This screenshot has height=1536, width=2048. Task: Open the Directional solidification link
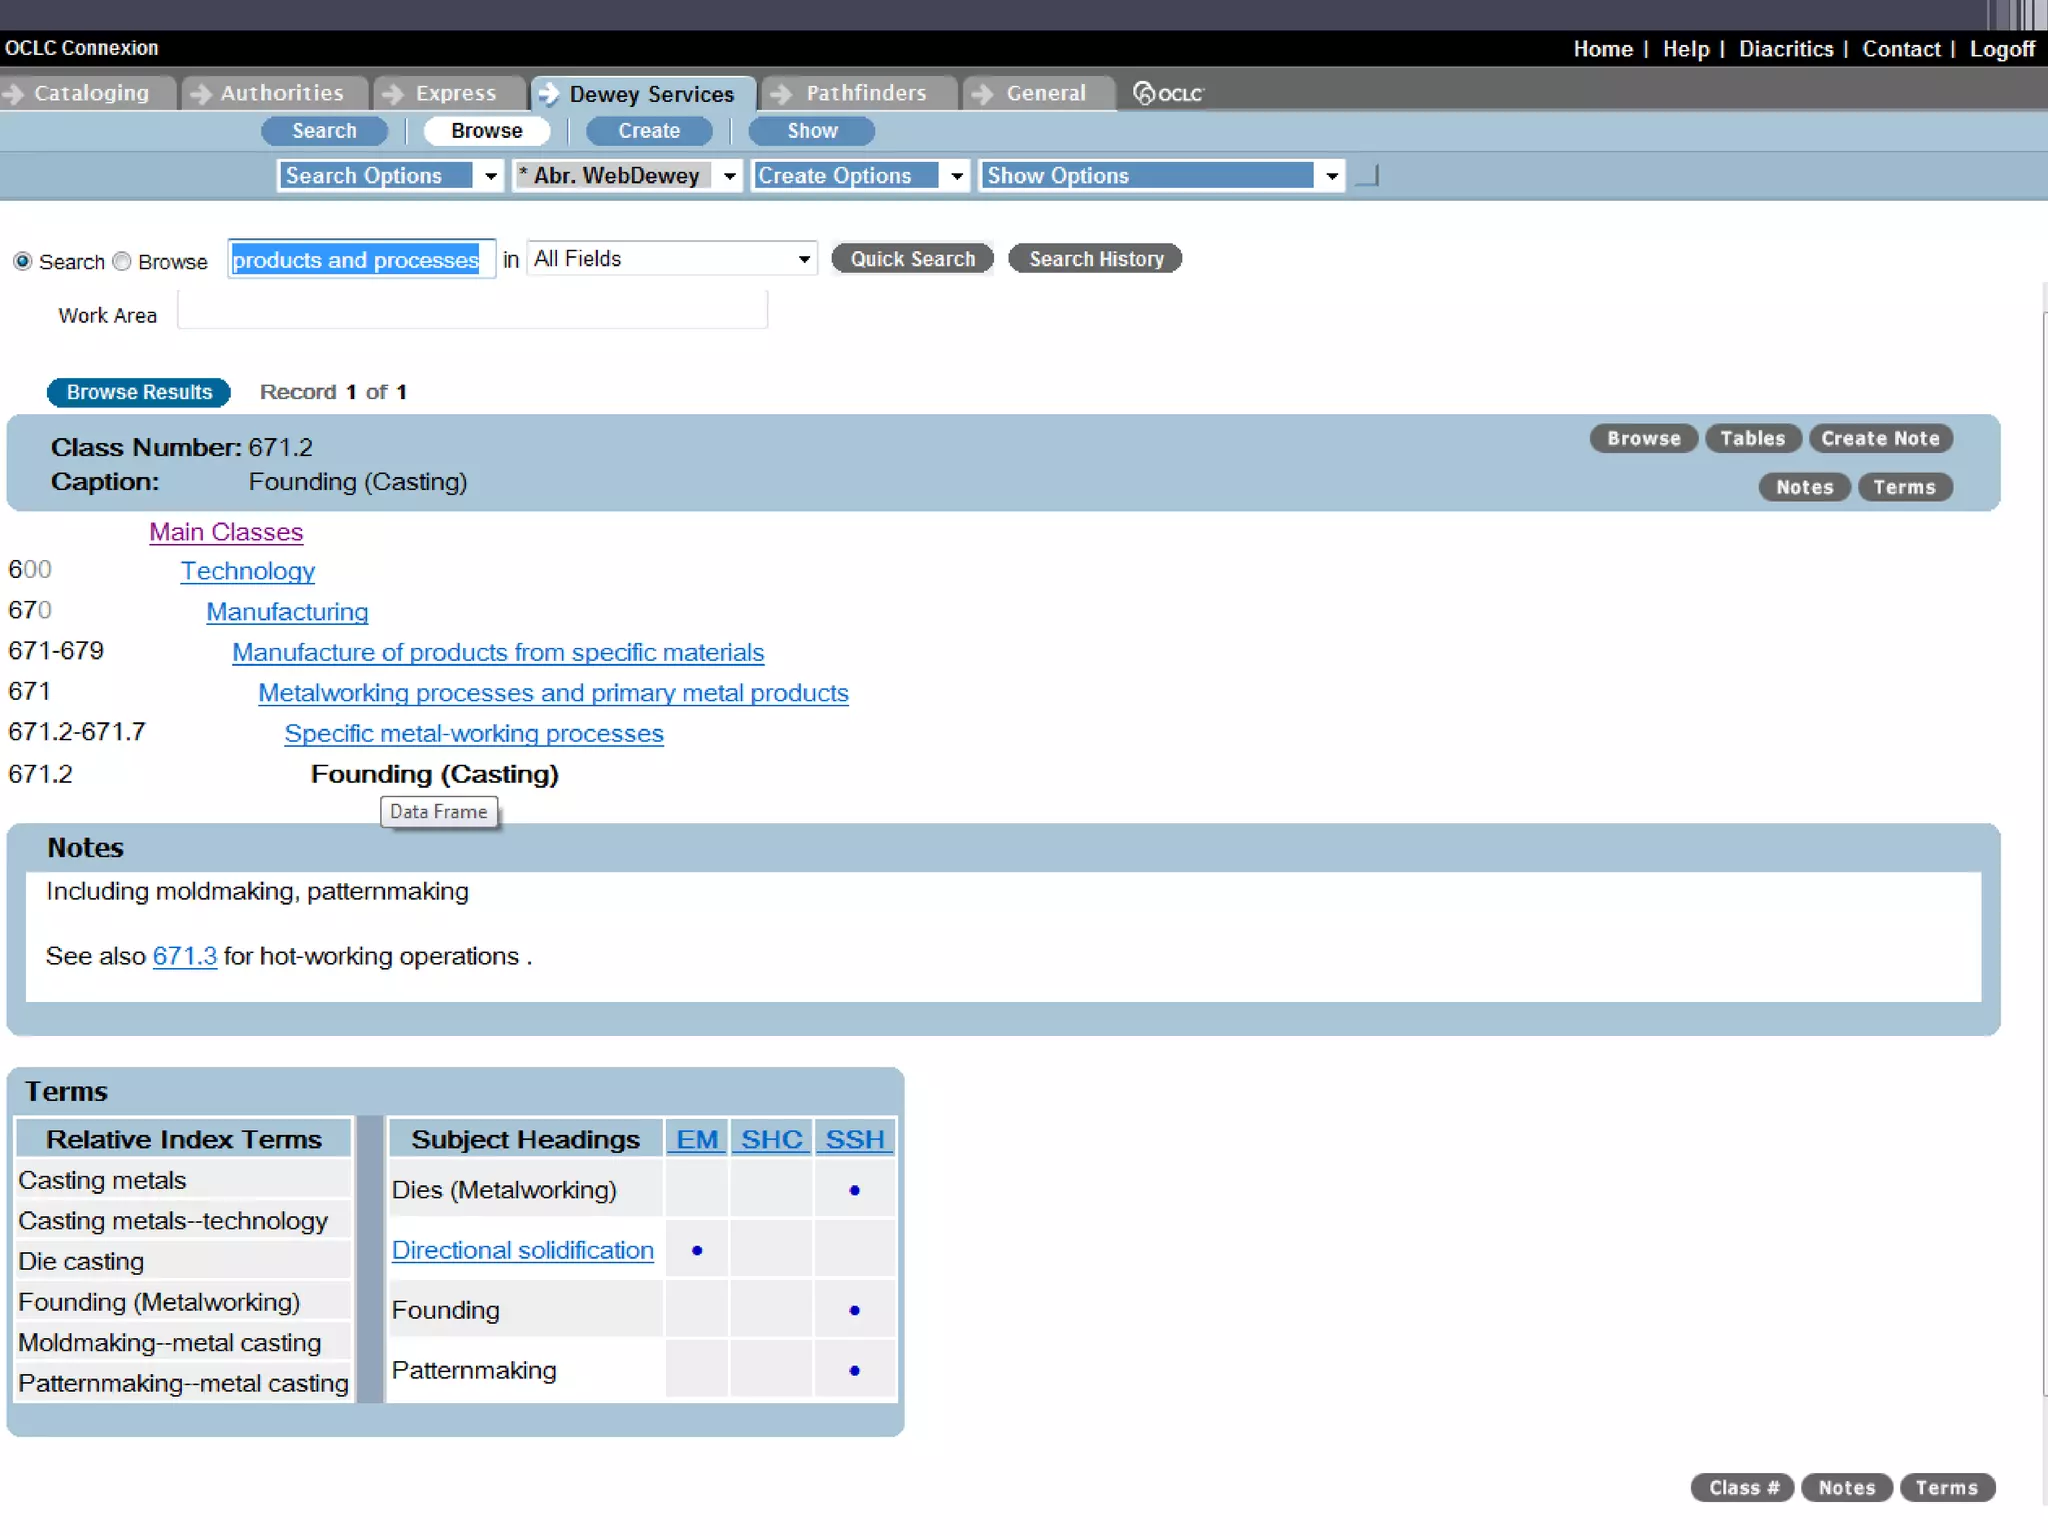pos(522,1250)
